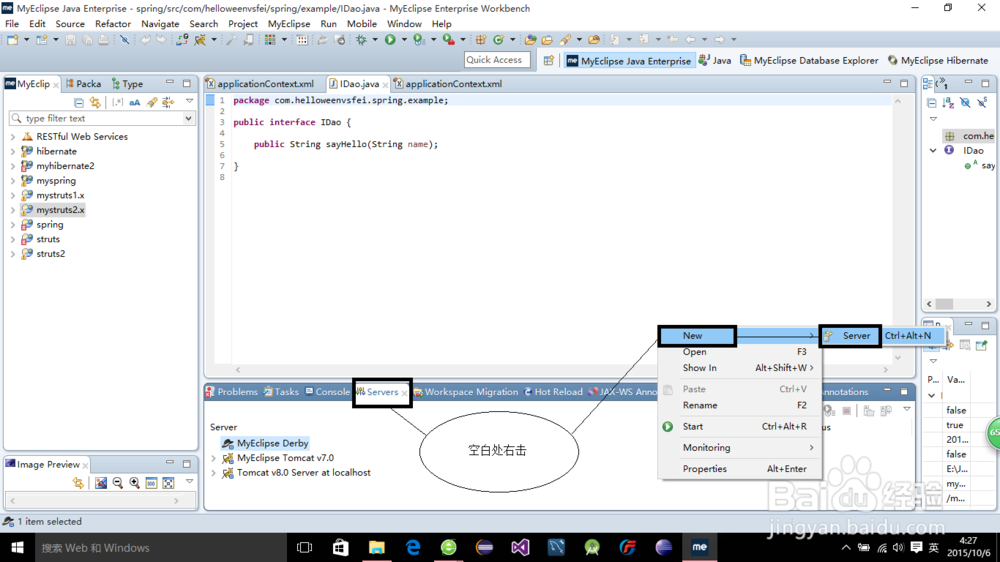Expand MyEclipse Tomcat v7.0 server
The image size is (1000, 562).
pos(214,458)
